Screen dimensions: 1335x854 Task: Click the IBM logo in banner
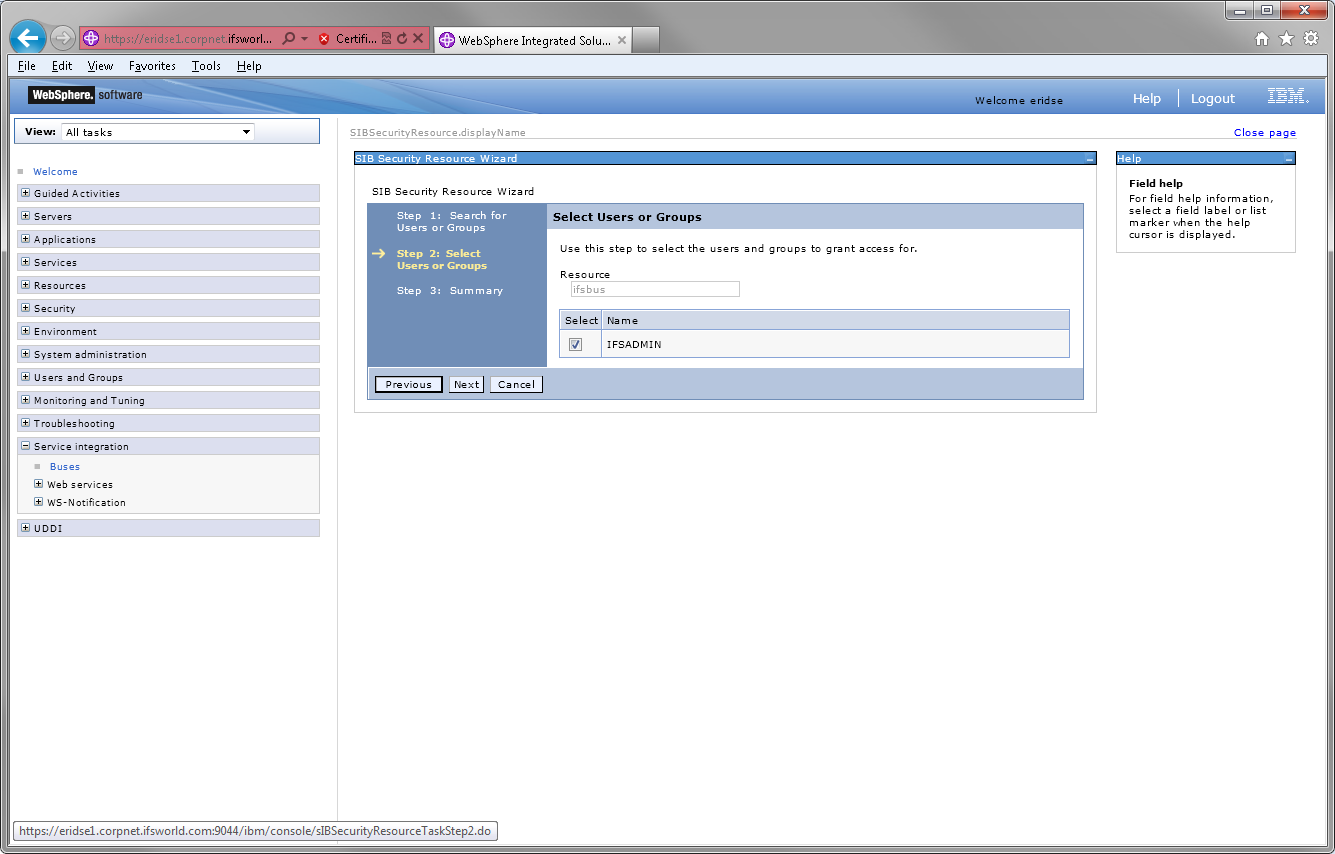1287,96
